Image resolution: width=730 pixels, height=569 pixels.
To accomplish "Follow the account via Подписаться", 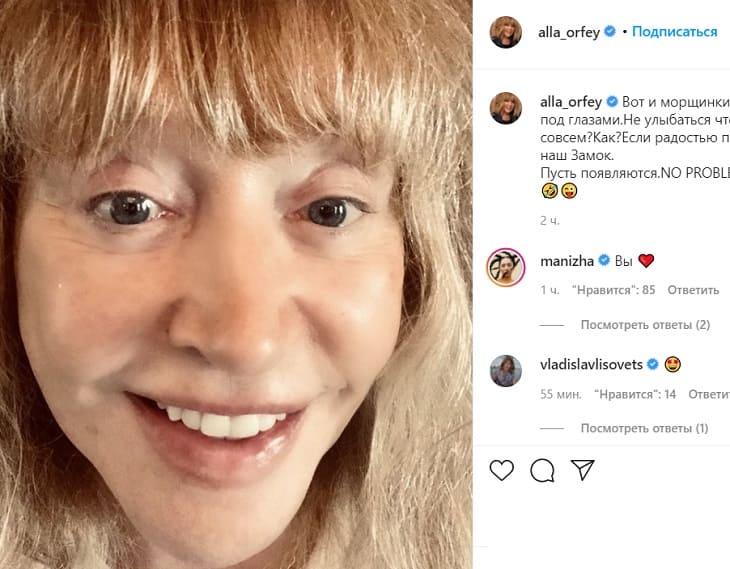I will [x=674, y=32].
